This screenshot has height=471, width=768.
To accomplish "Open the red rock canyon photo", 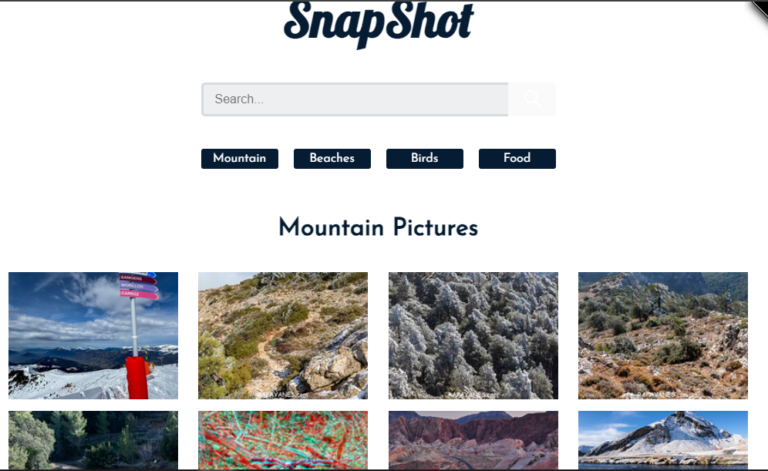I will point(473,440).
